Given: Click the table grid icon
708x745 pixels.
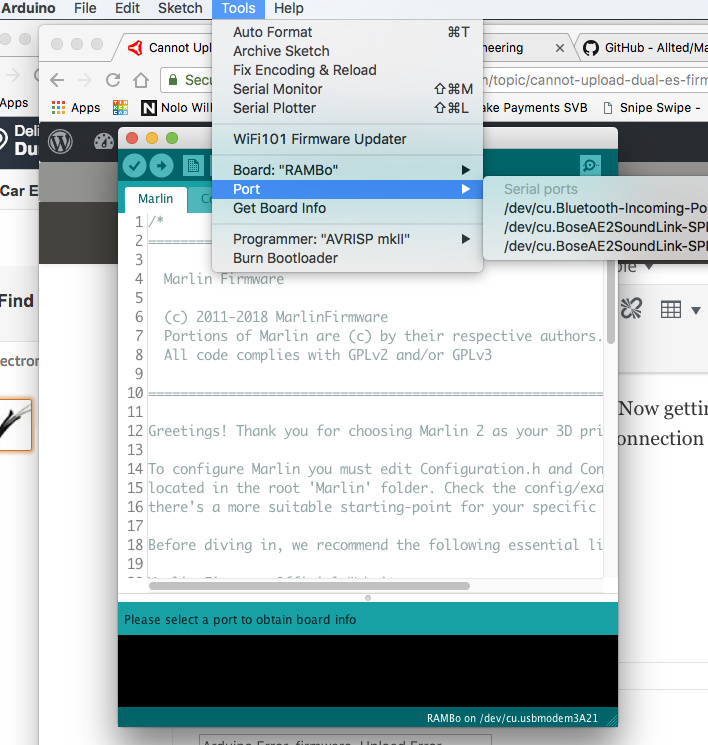Looking at the screenshot, I should point(671,310).
